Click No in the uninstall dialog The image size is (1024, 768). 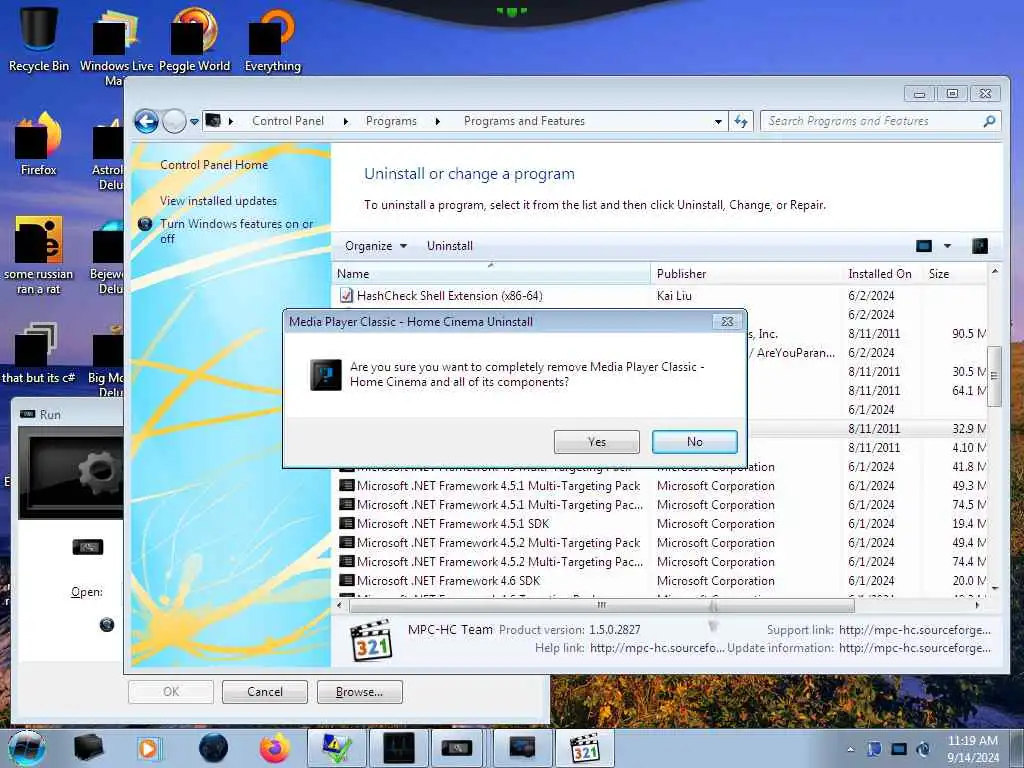tap(695, 442)
